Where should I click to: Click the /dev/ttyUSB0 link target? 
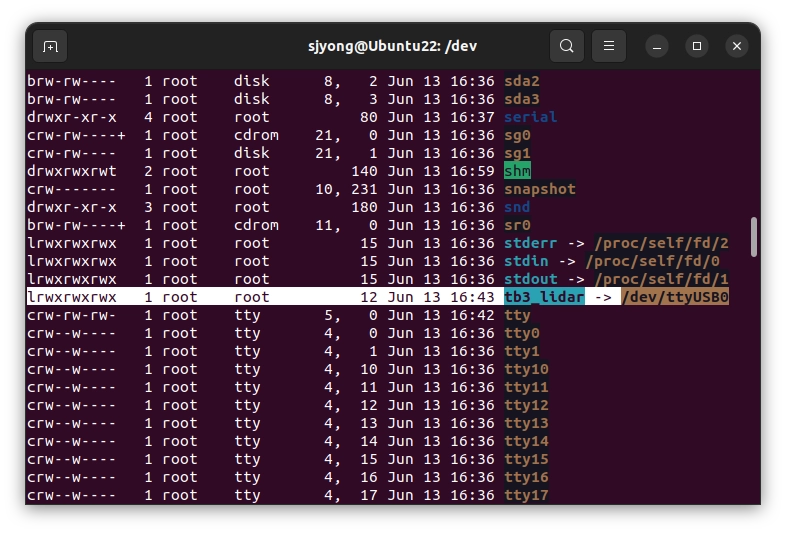(x=675, y=297)
